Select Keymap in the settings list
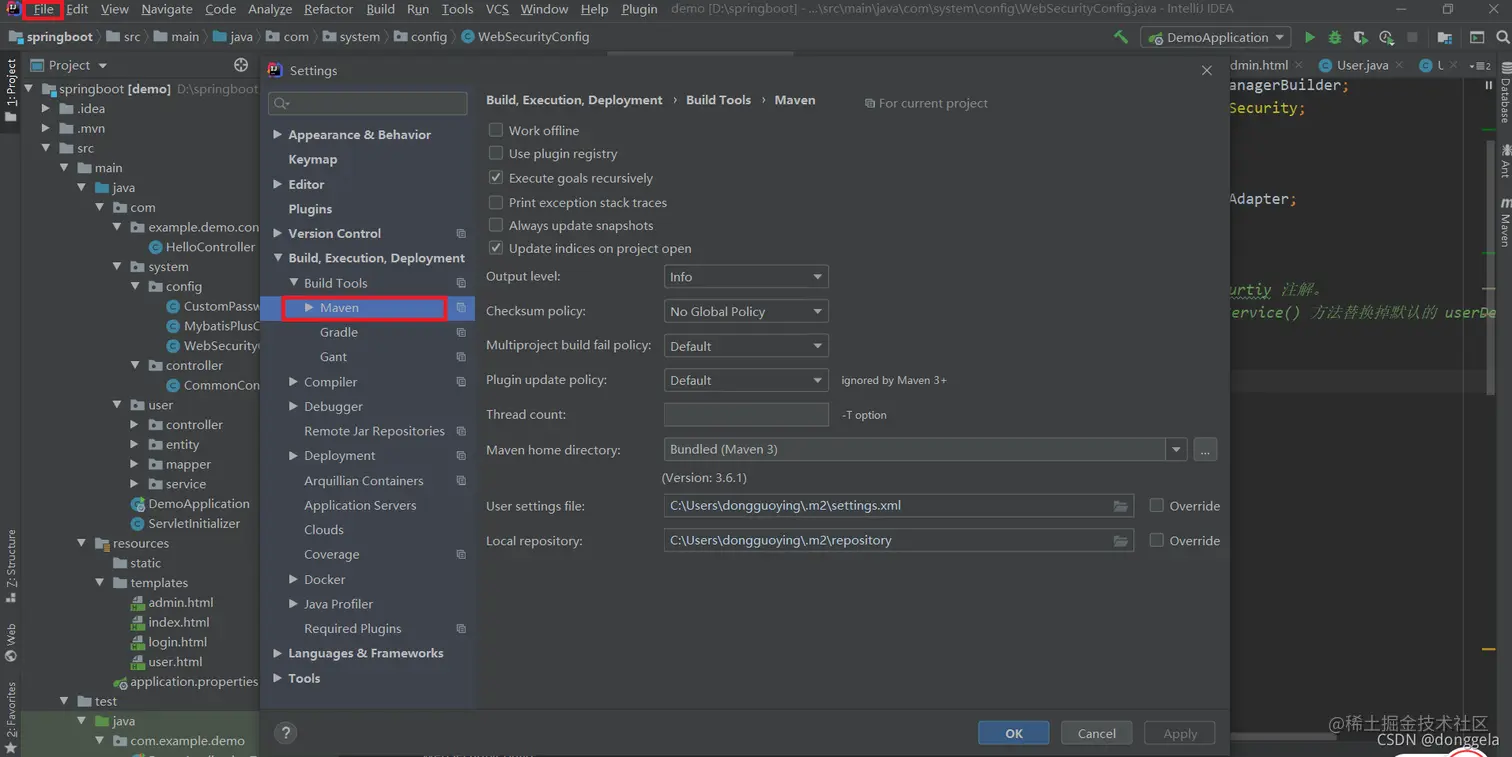 [x=313, y=159]
